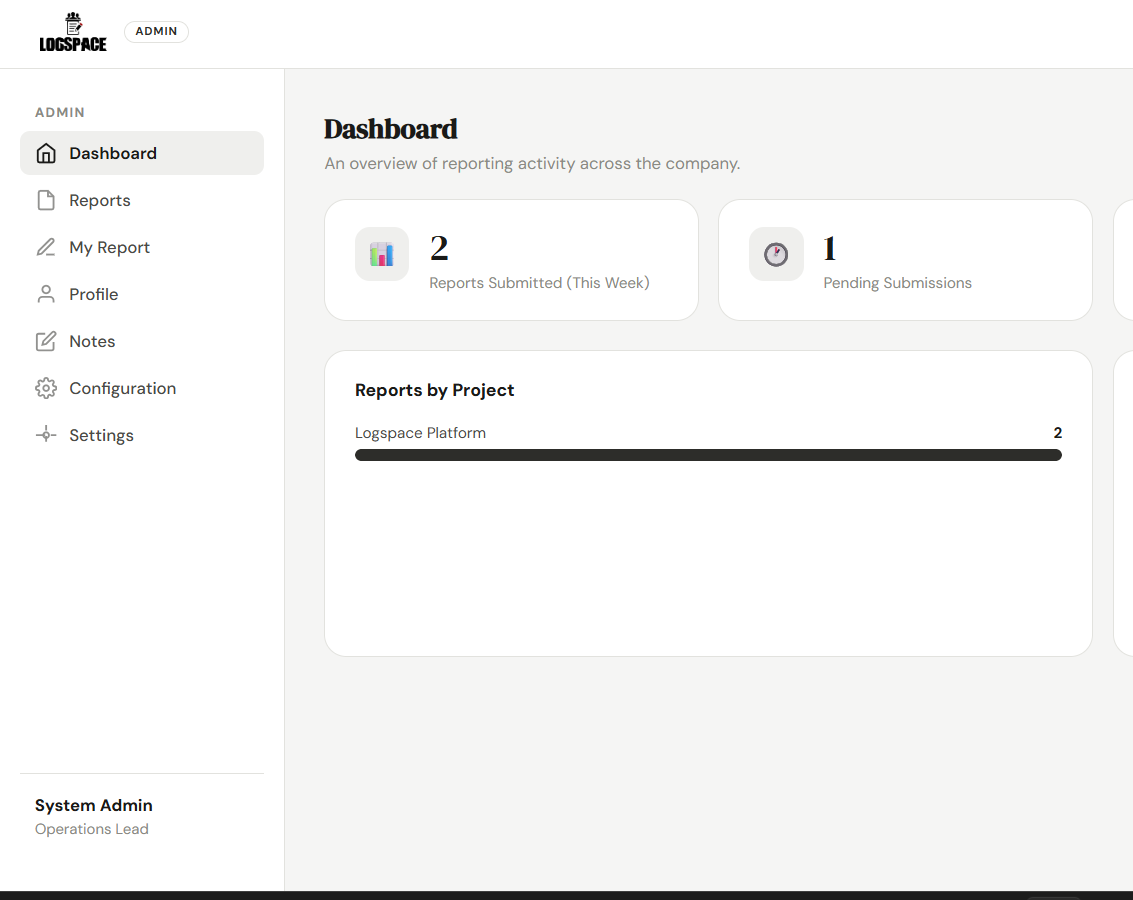The width and height of the screenshot is (1133, 900).
Task: Click the reporting activity overview subtitle
Action: pos(532,164)
